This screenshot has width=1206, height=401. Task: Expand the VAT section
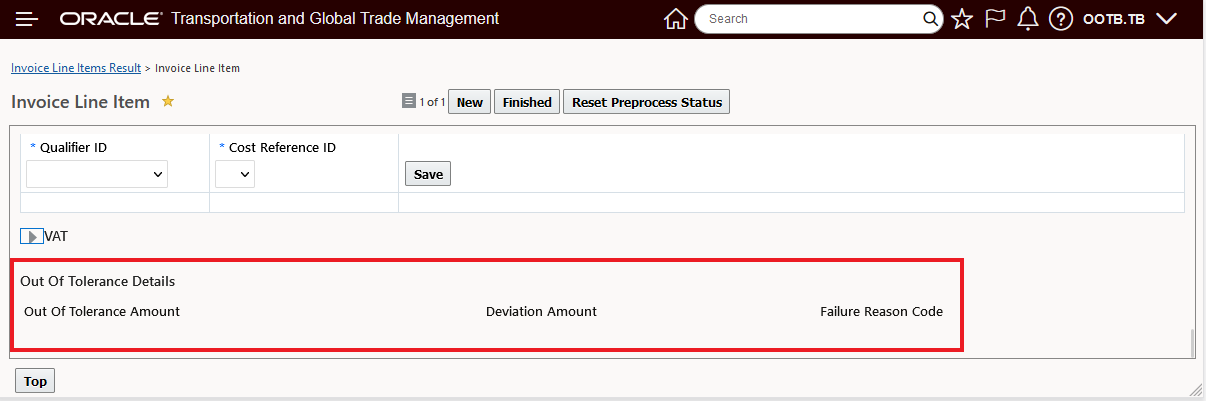(31, 237)
